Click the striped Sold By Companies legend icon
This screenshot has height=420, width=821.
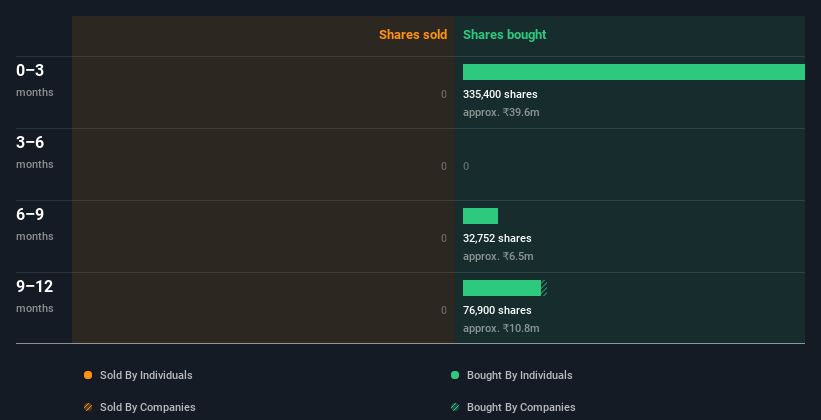tap(88, 407)
